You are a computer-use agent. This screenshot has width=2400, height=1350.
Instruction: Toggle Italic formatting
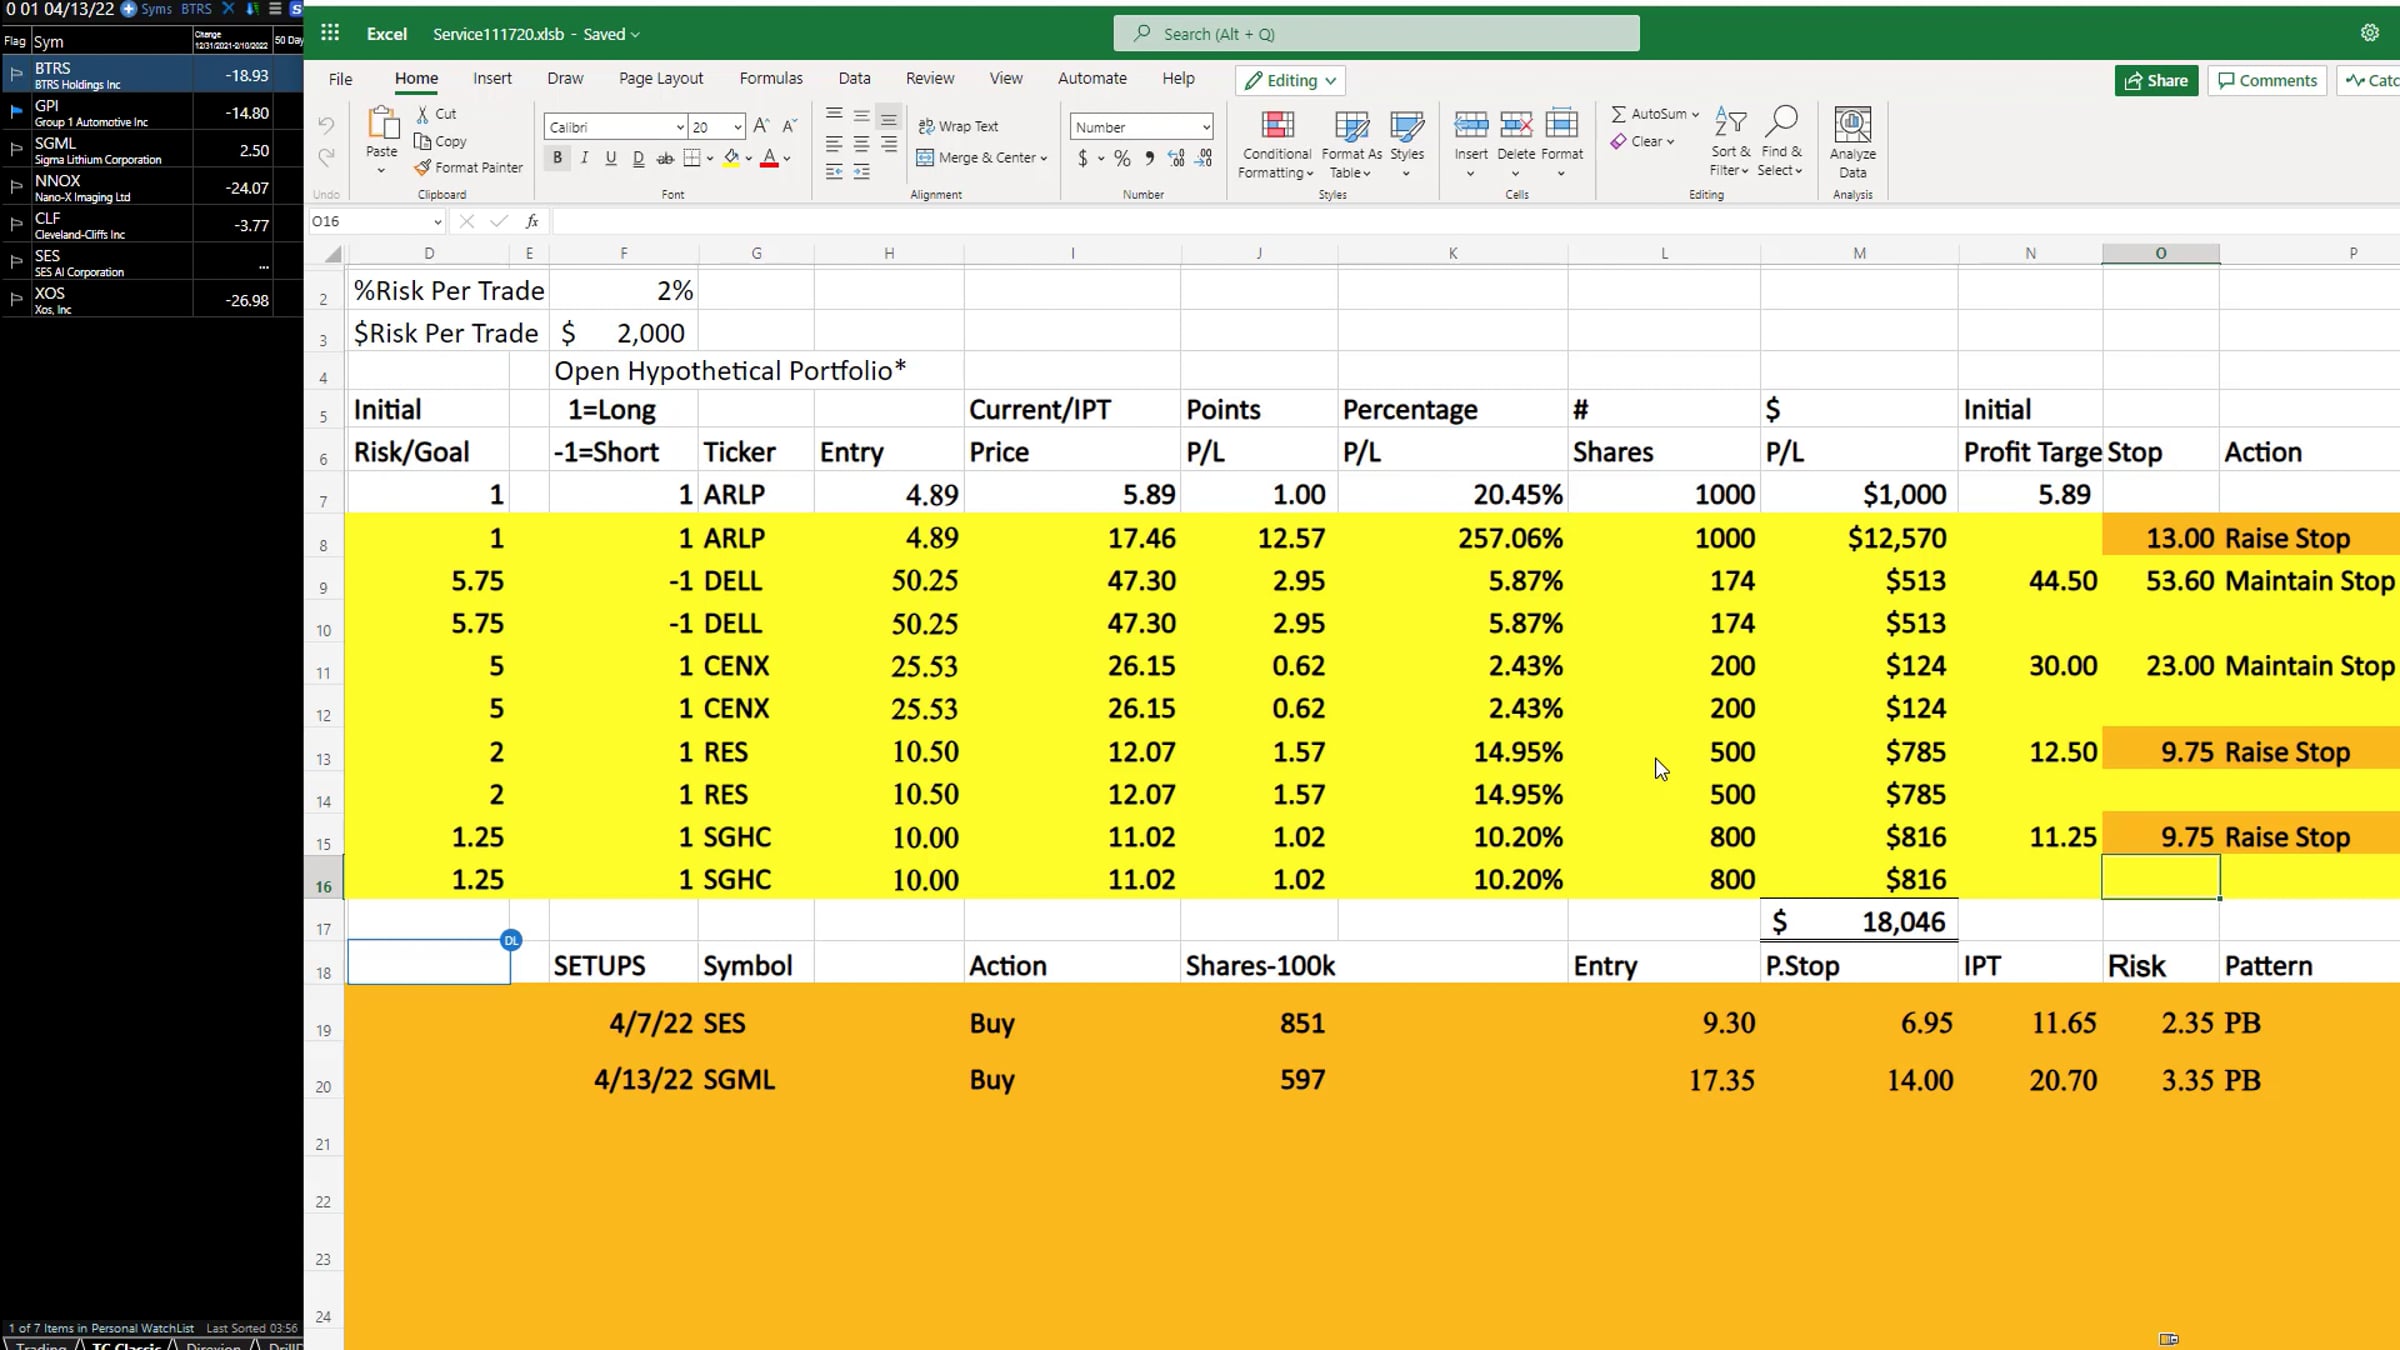[584, 158]
